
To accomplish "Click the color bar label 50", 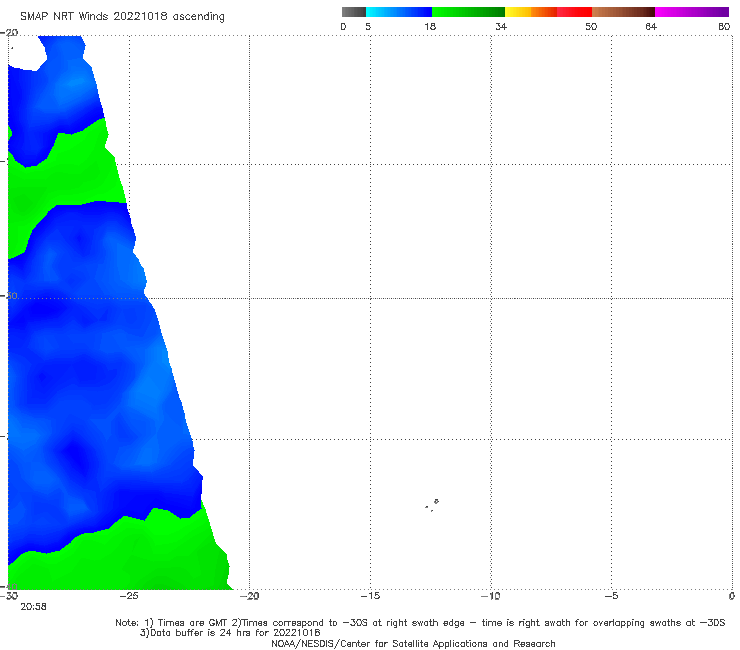I will point(591,27).
